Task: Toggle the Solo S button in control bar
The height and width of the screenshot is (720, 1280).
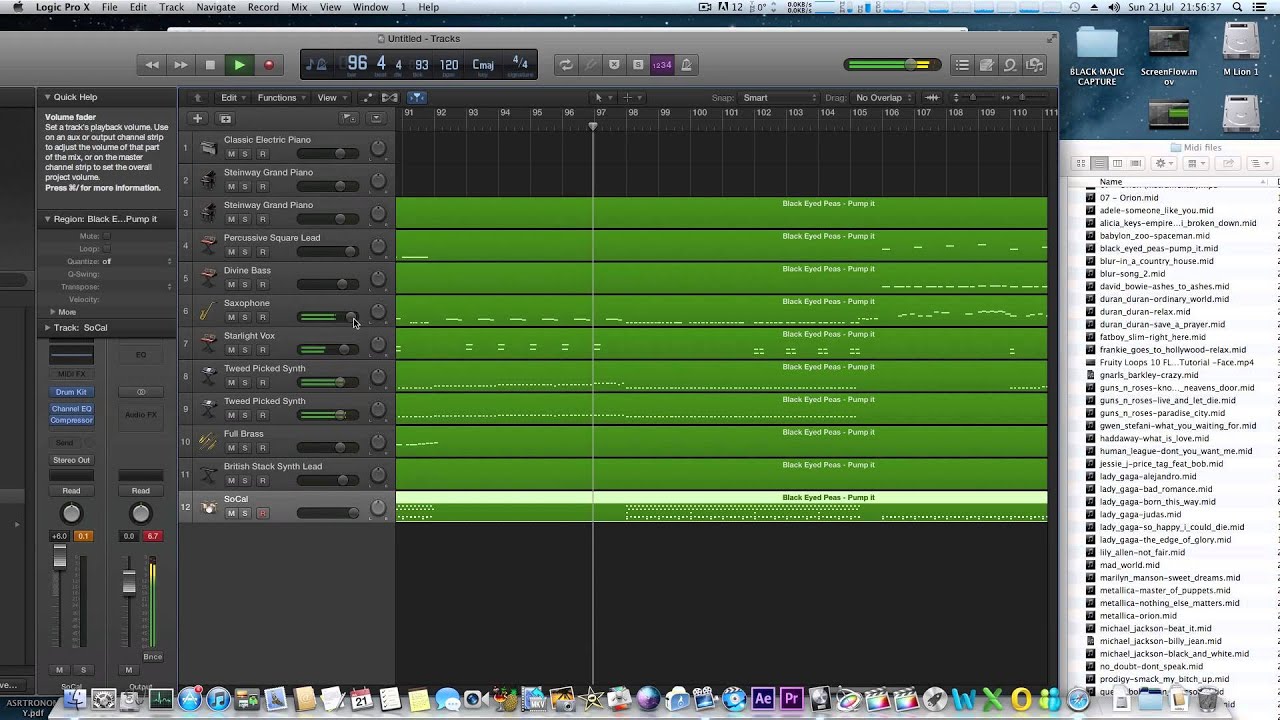Action: click(x=638, y=65)
